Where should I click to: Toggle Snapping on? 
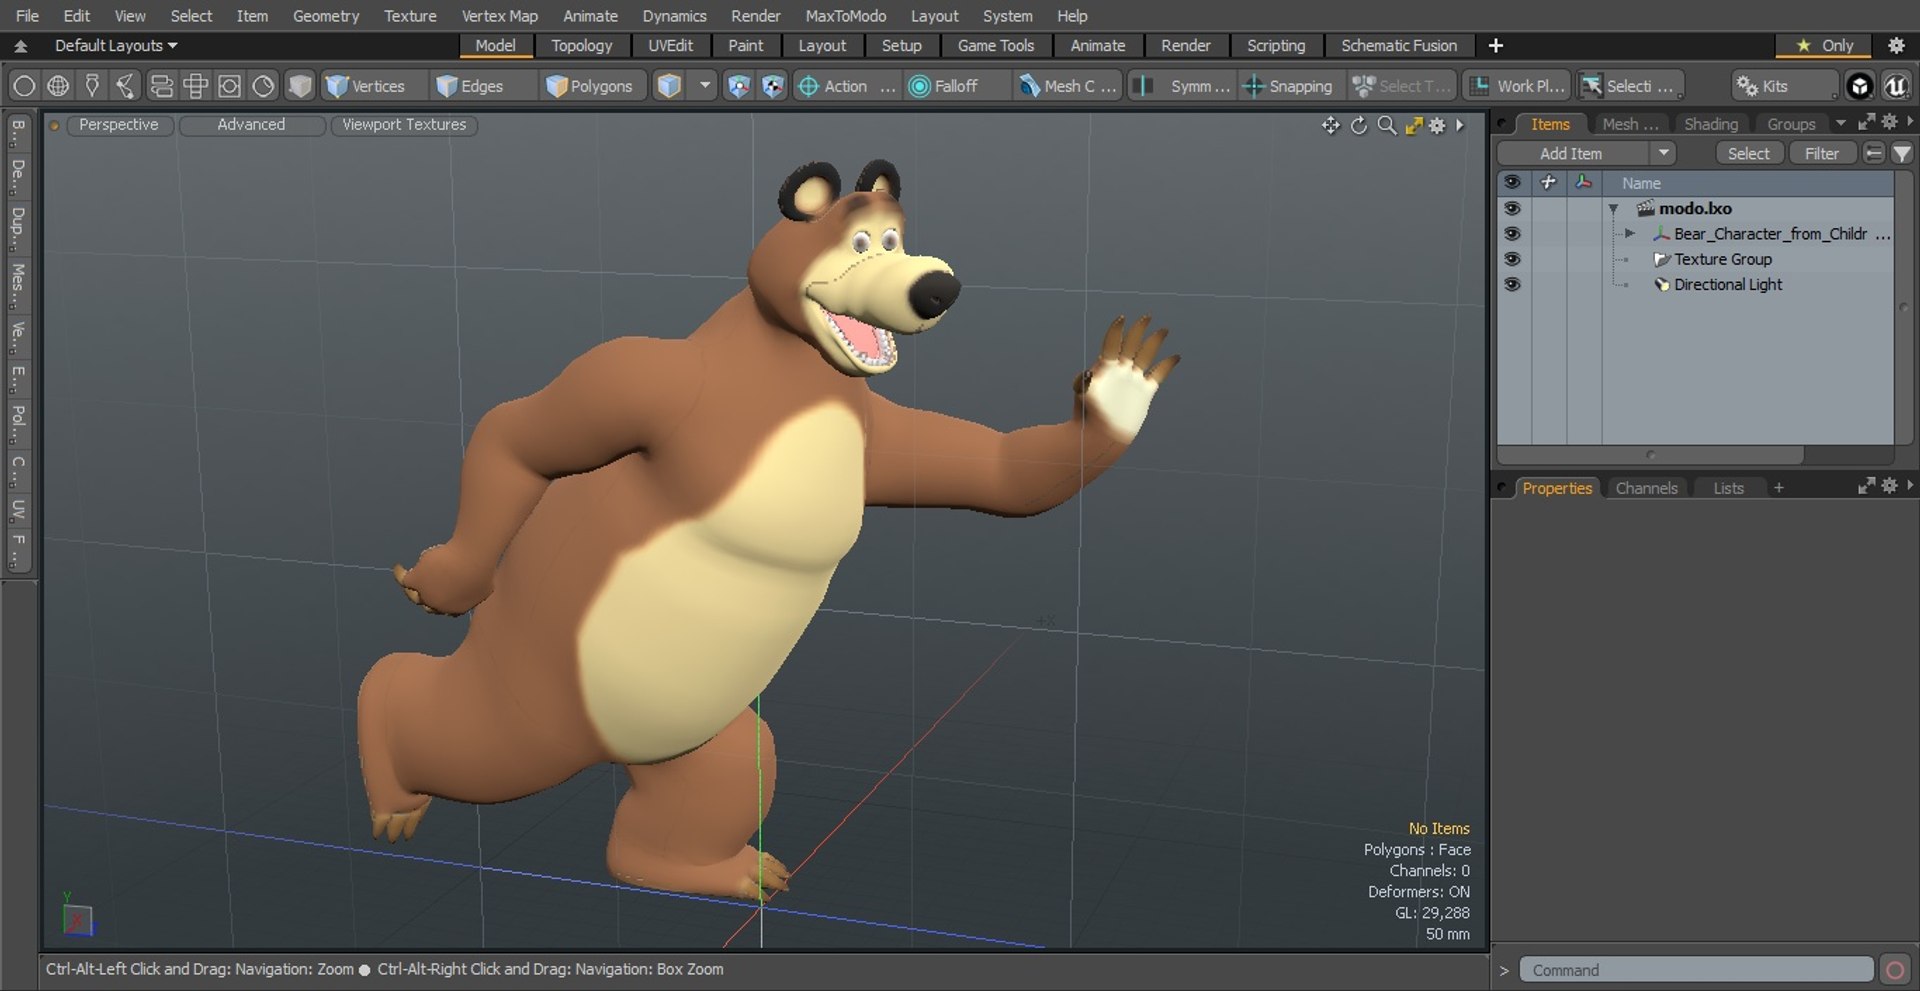click(x=1288, y=86)
